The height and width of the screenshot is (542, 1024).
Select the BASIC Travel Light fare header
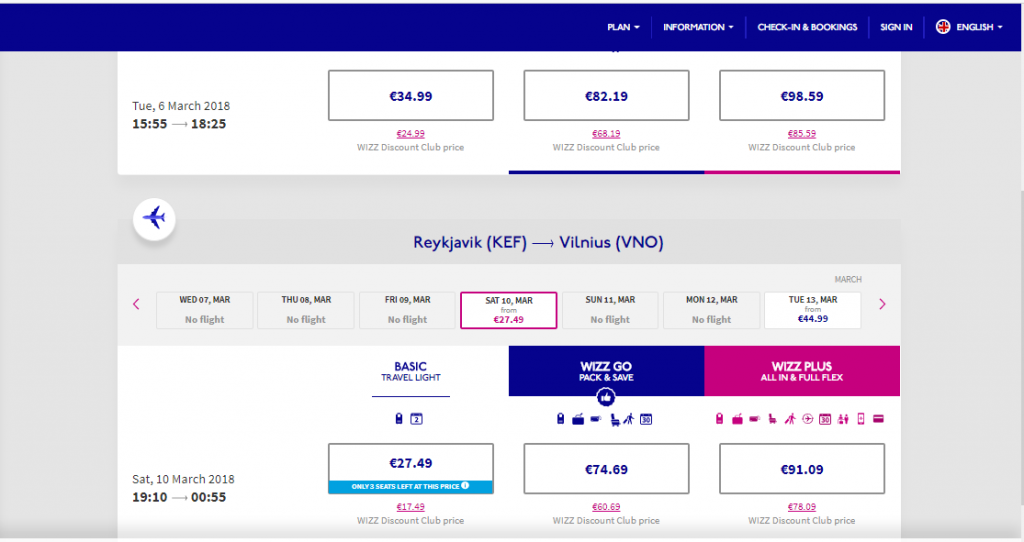411,371
